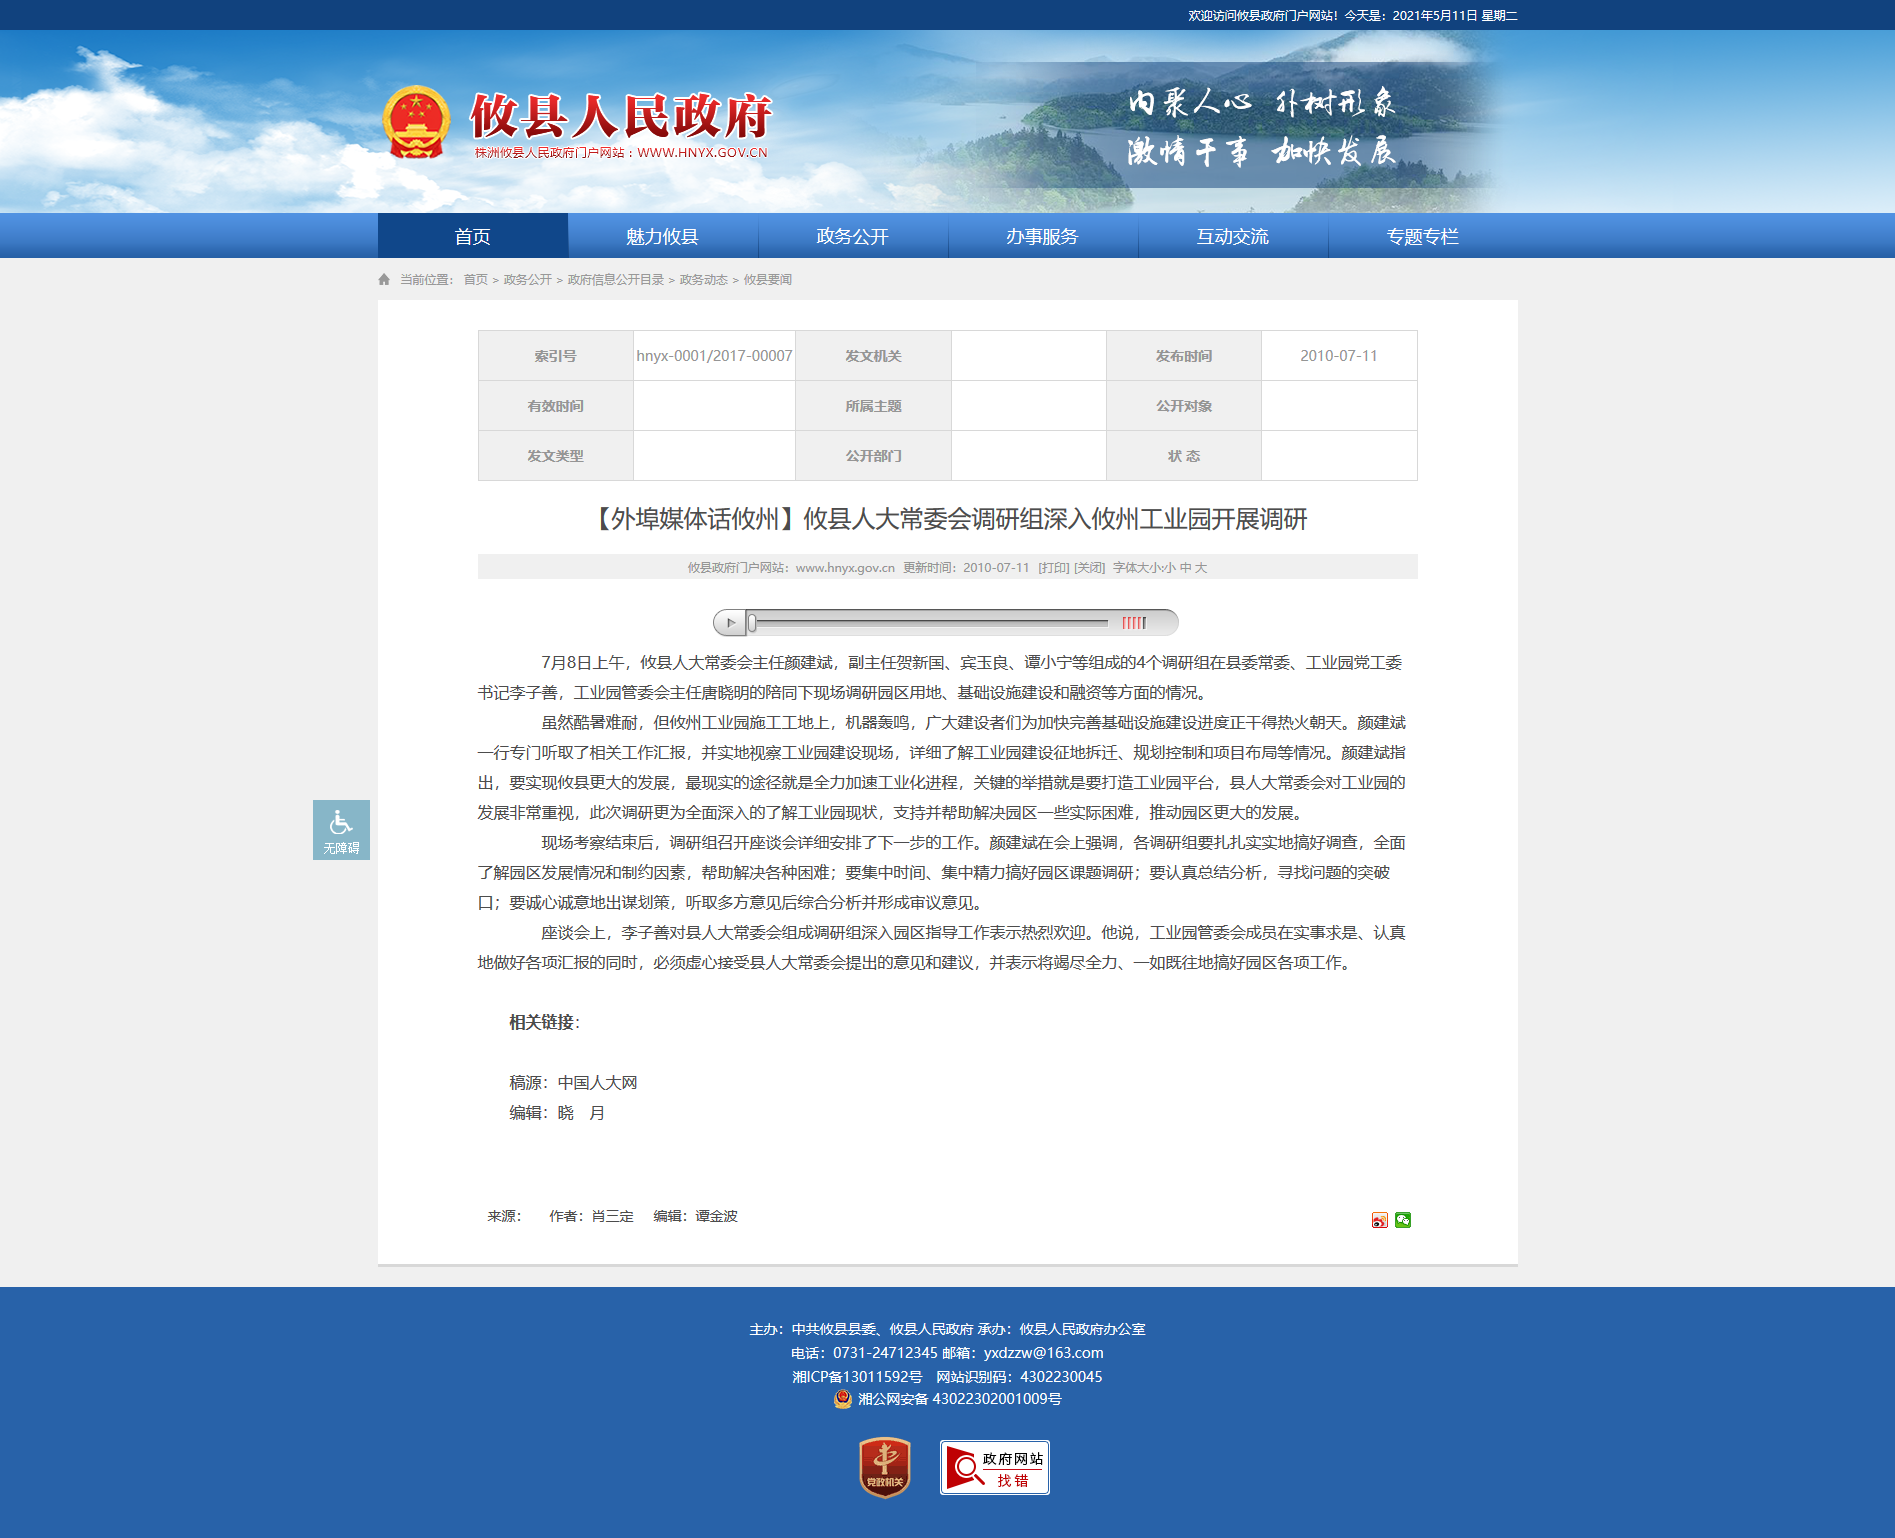
Task: Click the audio progress slider handle
Action: 752,623
